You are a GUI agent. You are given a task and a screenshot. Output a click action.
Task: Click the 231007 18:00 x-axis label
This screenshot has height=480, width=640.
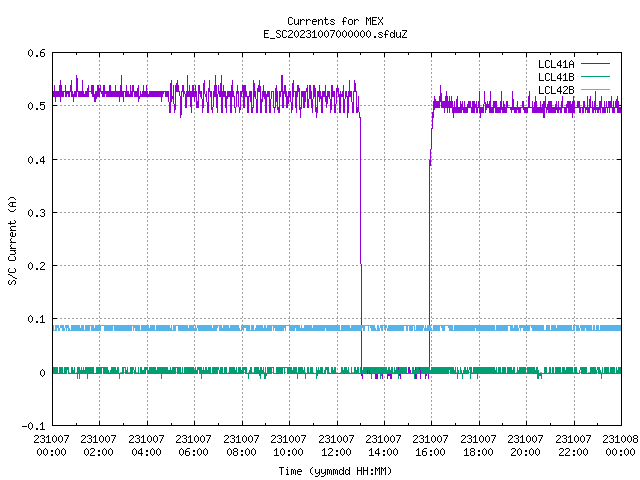coord(478,445)
